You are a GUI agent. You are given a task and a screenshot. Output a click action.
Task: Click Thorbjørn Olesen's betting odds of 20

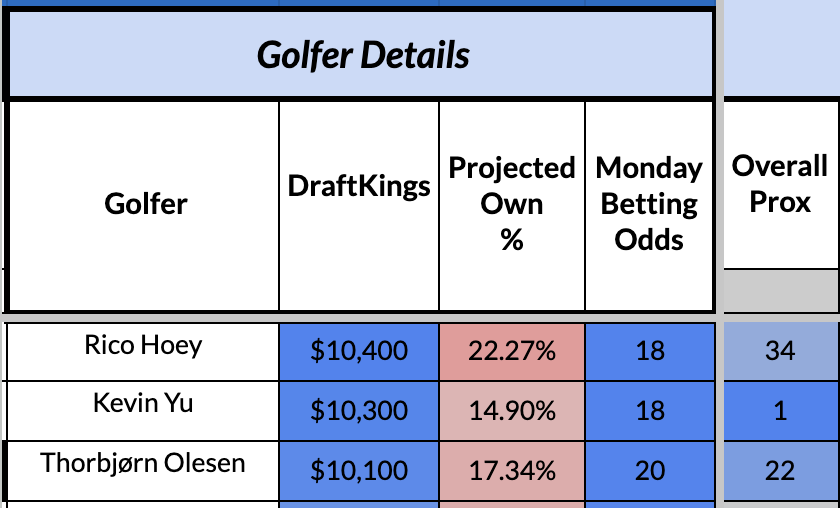[x=649, y=470]
